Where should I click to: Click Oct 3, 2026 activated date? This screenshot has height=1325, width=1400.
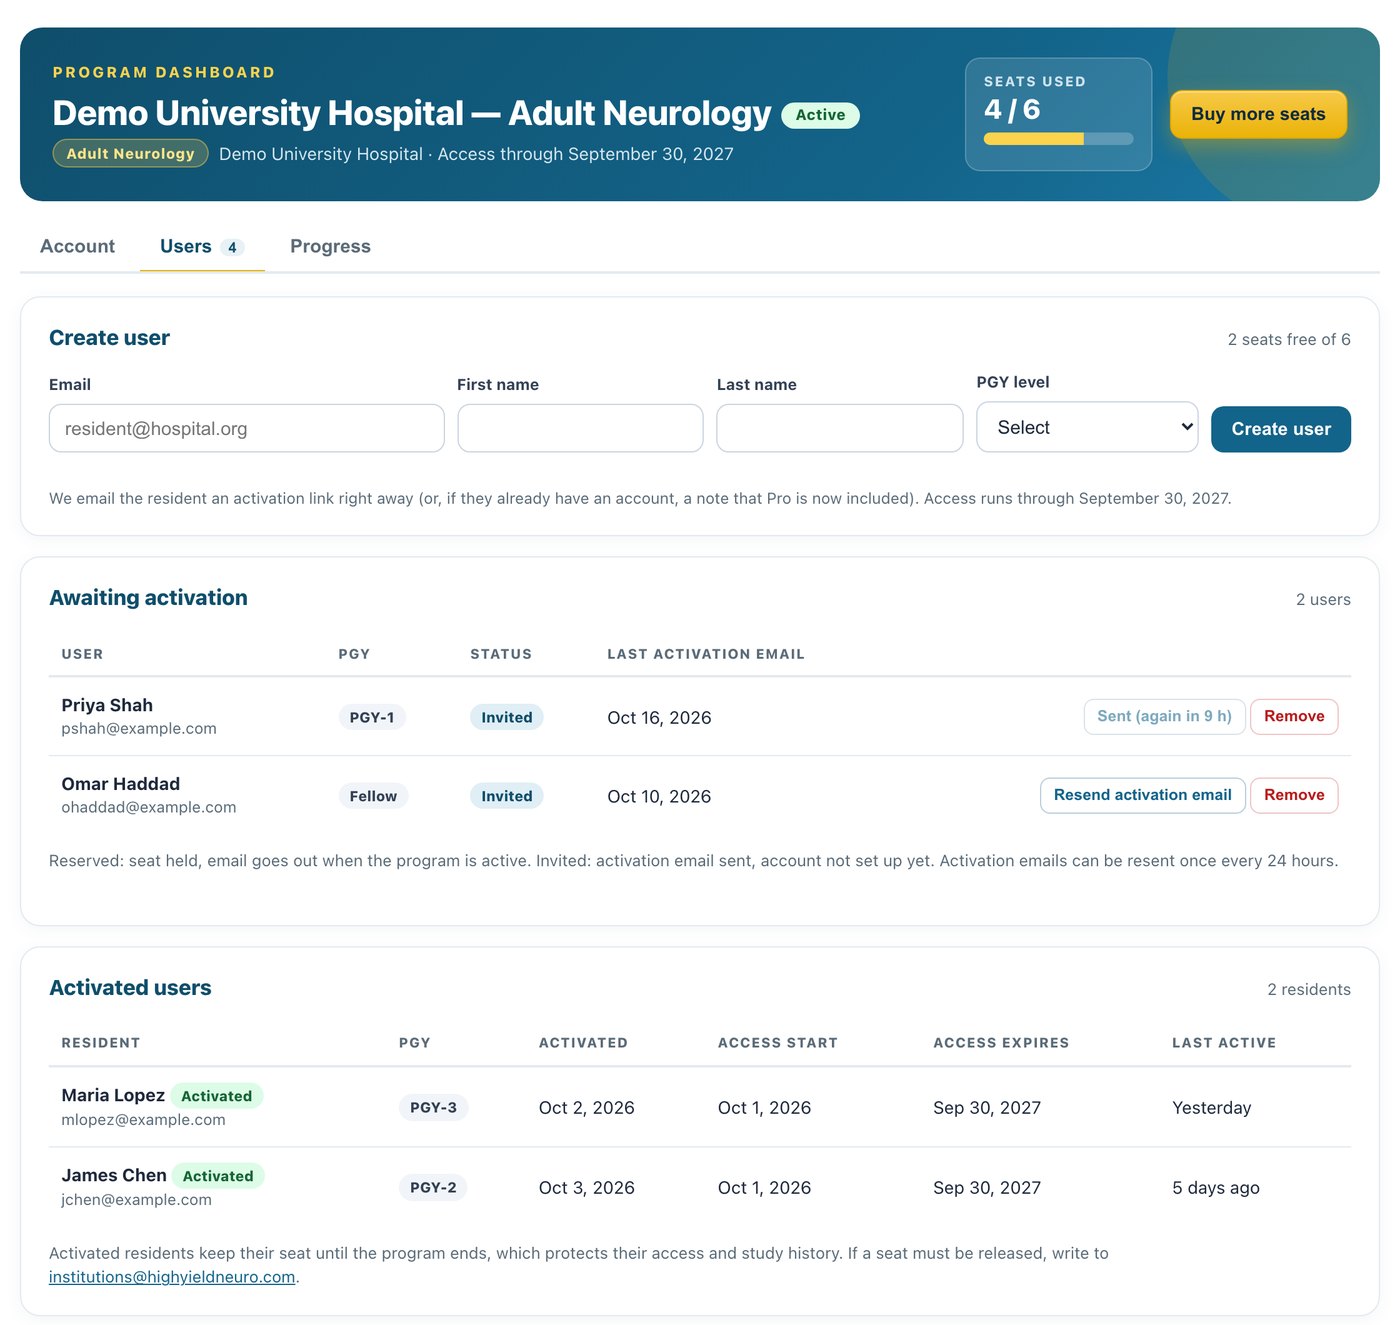[587, 1187]
